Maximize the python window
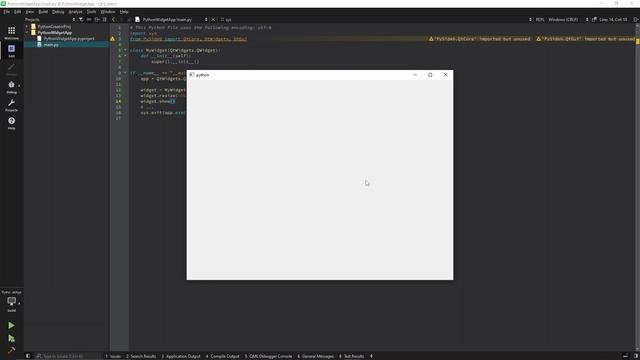Screen dimensions: 640x360 click(x=430, y=75)
